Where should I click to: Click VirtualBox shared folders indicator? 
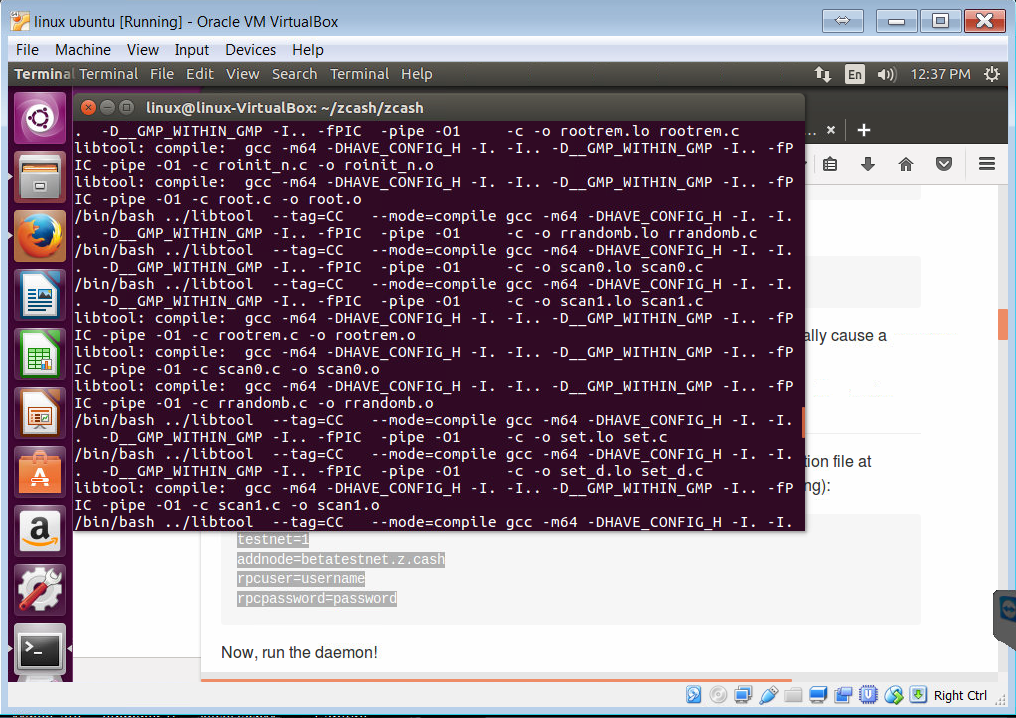point(793,695)
